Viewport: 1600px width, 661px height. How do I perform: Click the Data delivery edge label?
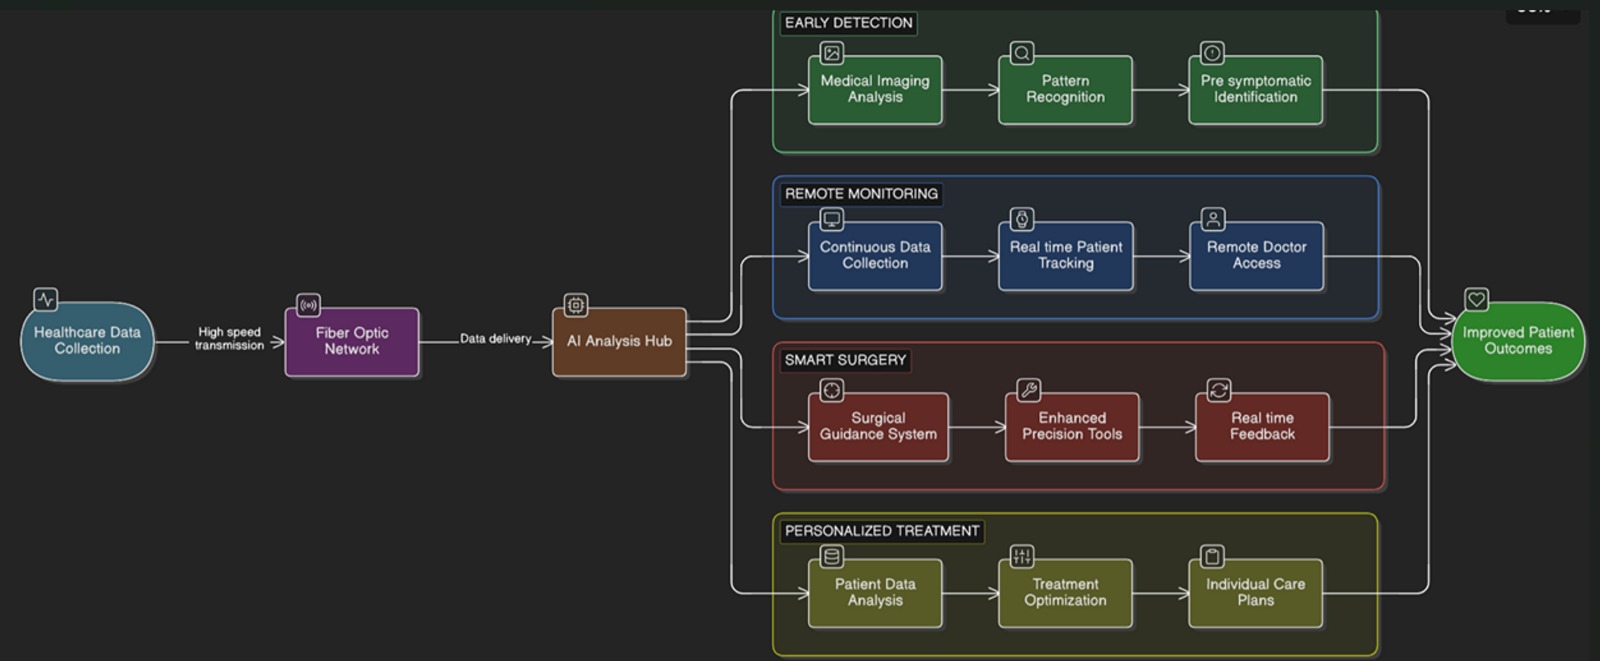[x=495, y=339]
